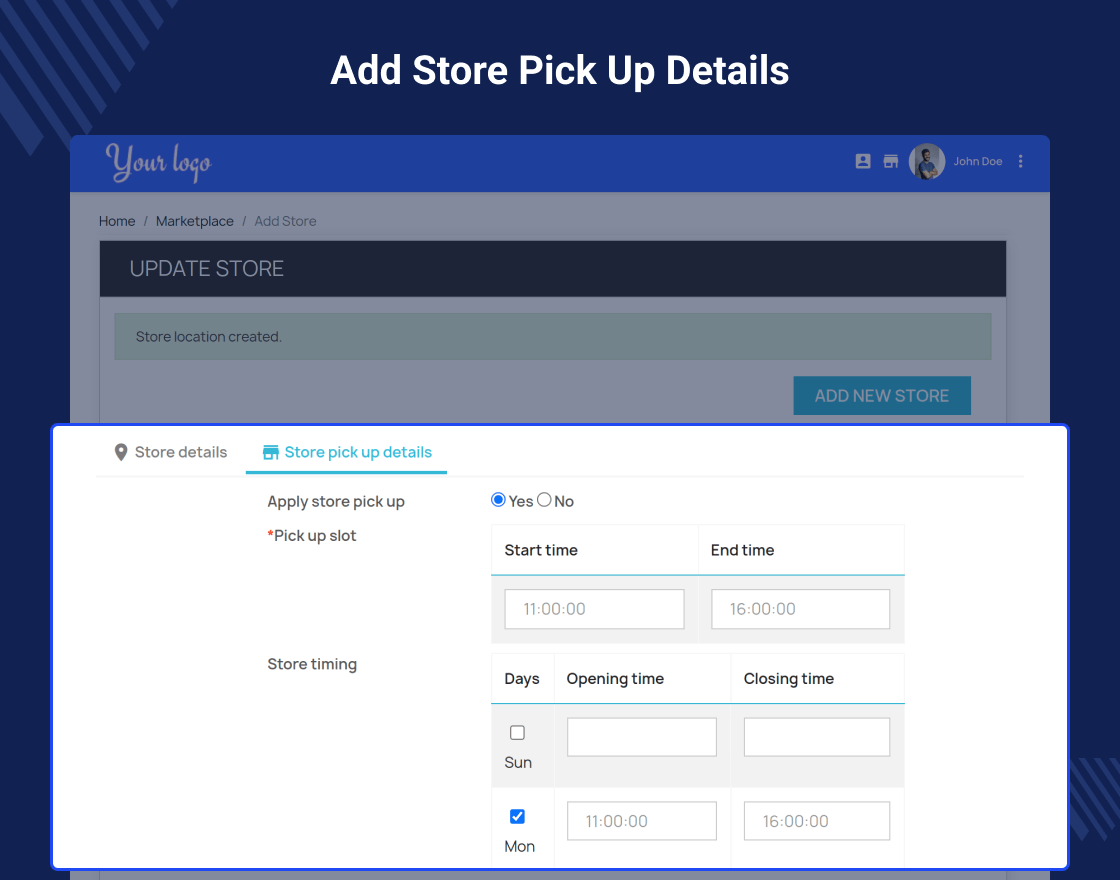Click the Store location created message
The width and height of the screenshot is (1120, 880).
pyautogui.click(x=553, y=336)
